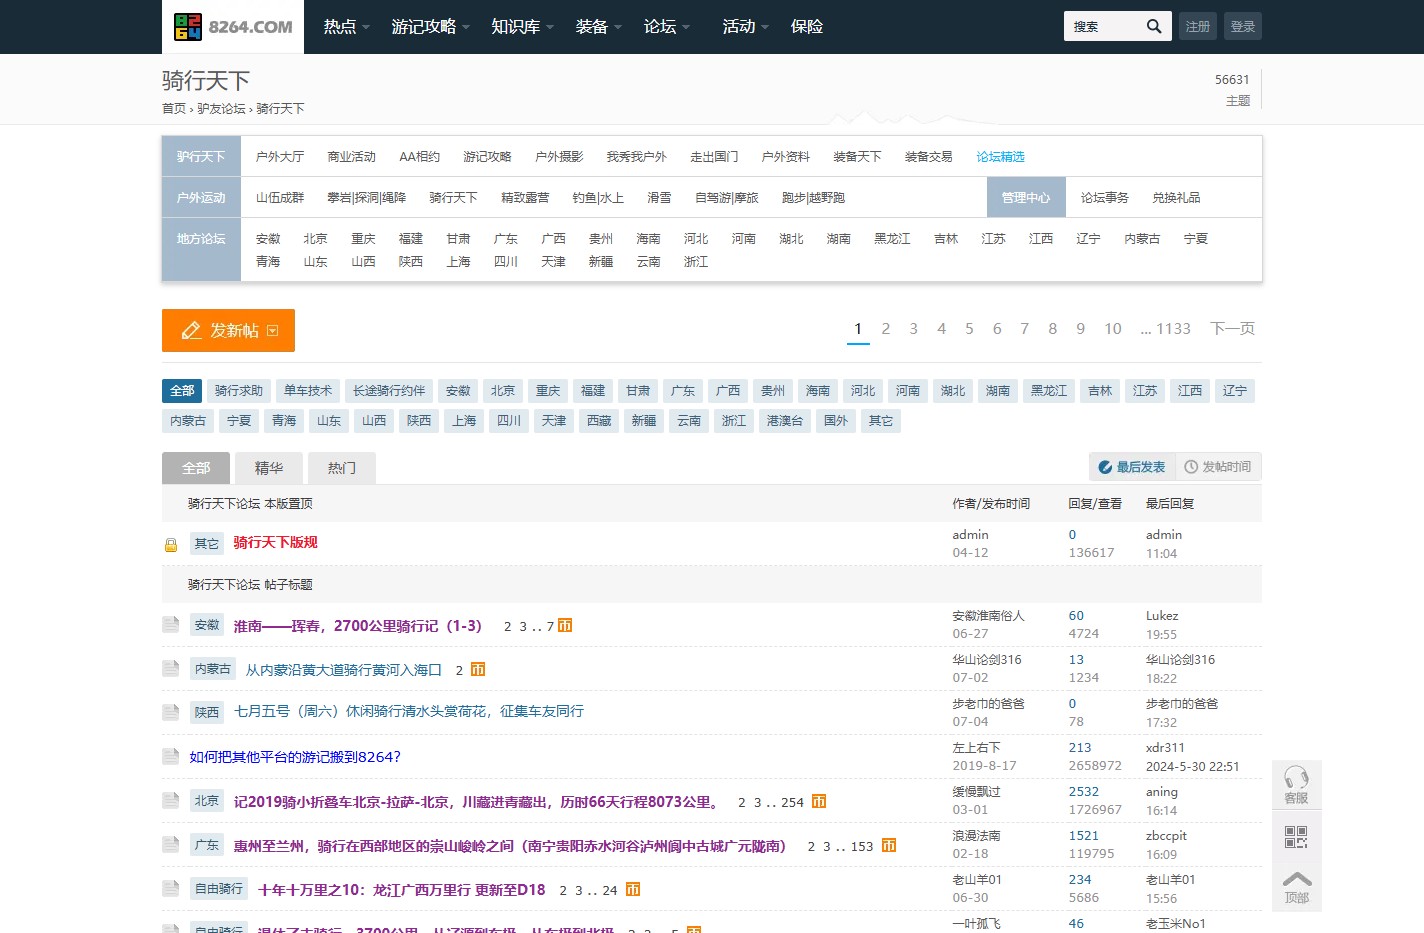Show the QR code icon

(x=1296, y=837)
